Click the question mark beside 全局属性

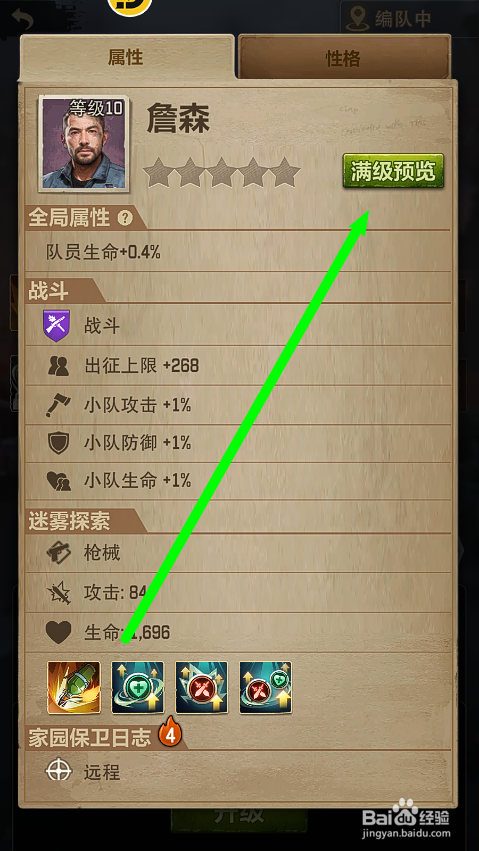click(125, 219)
